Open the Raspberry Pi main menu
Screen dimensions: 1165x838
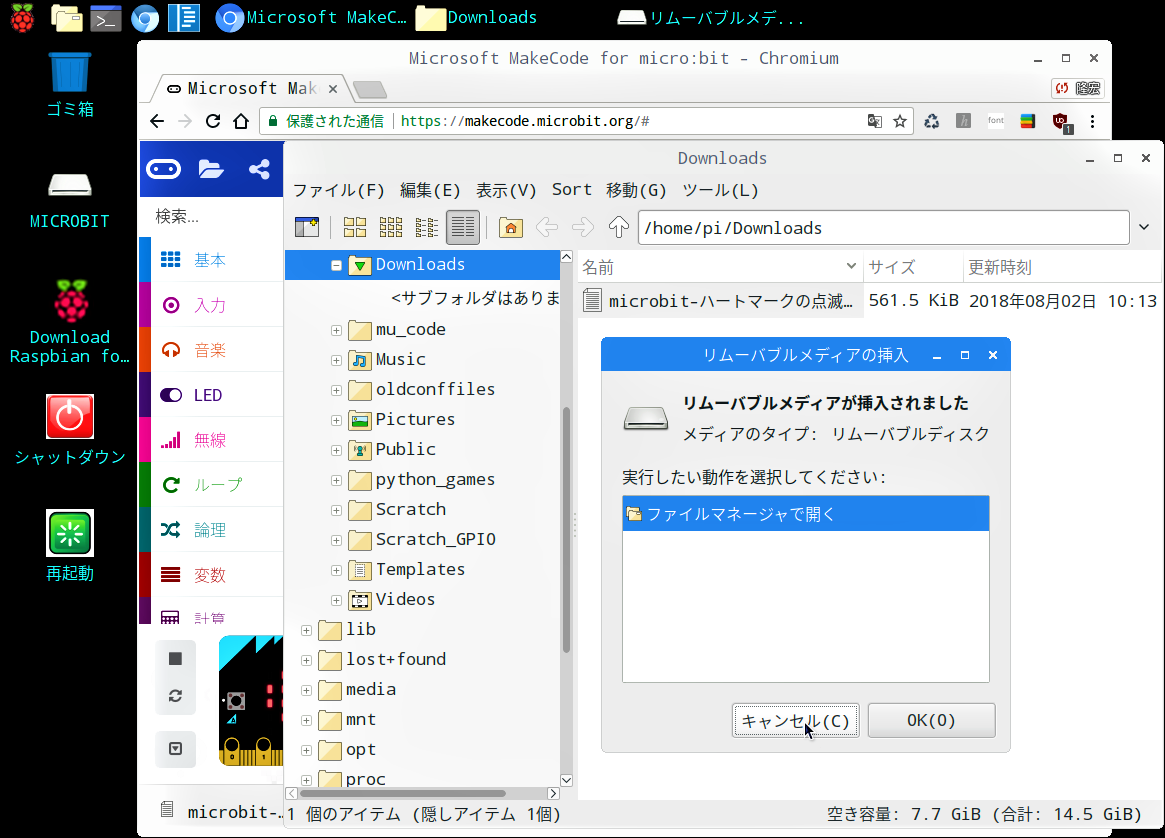click(22, 17)
